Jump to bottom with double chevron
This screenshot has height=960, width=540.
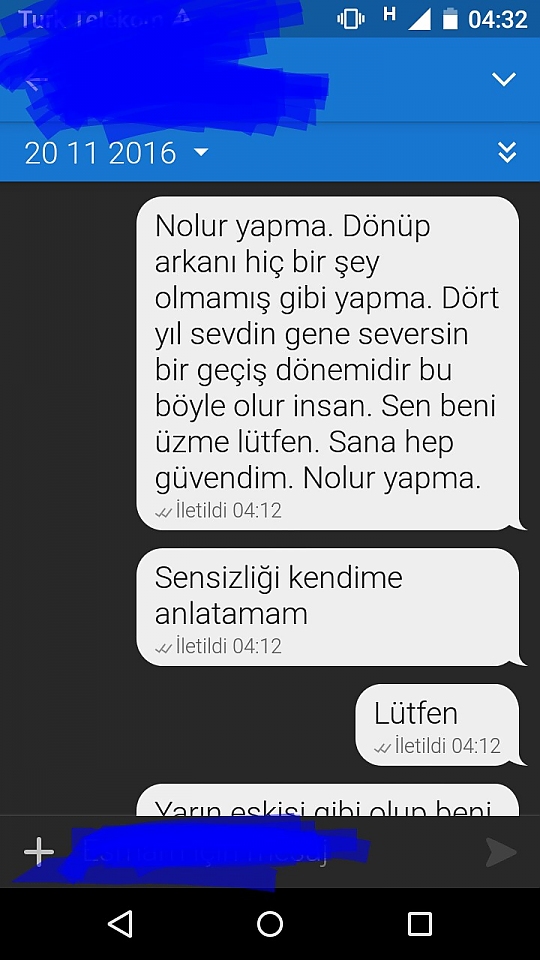[x=507, y=152]
